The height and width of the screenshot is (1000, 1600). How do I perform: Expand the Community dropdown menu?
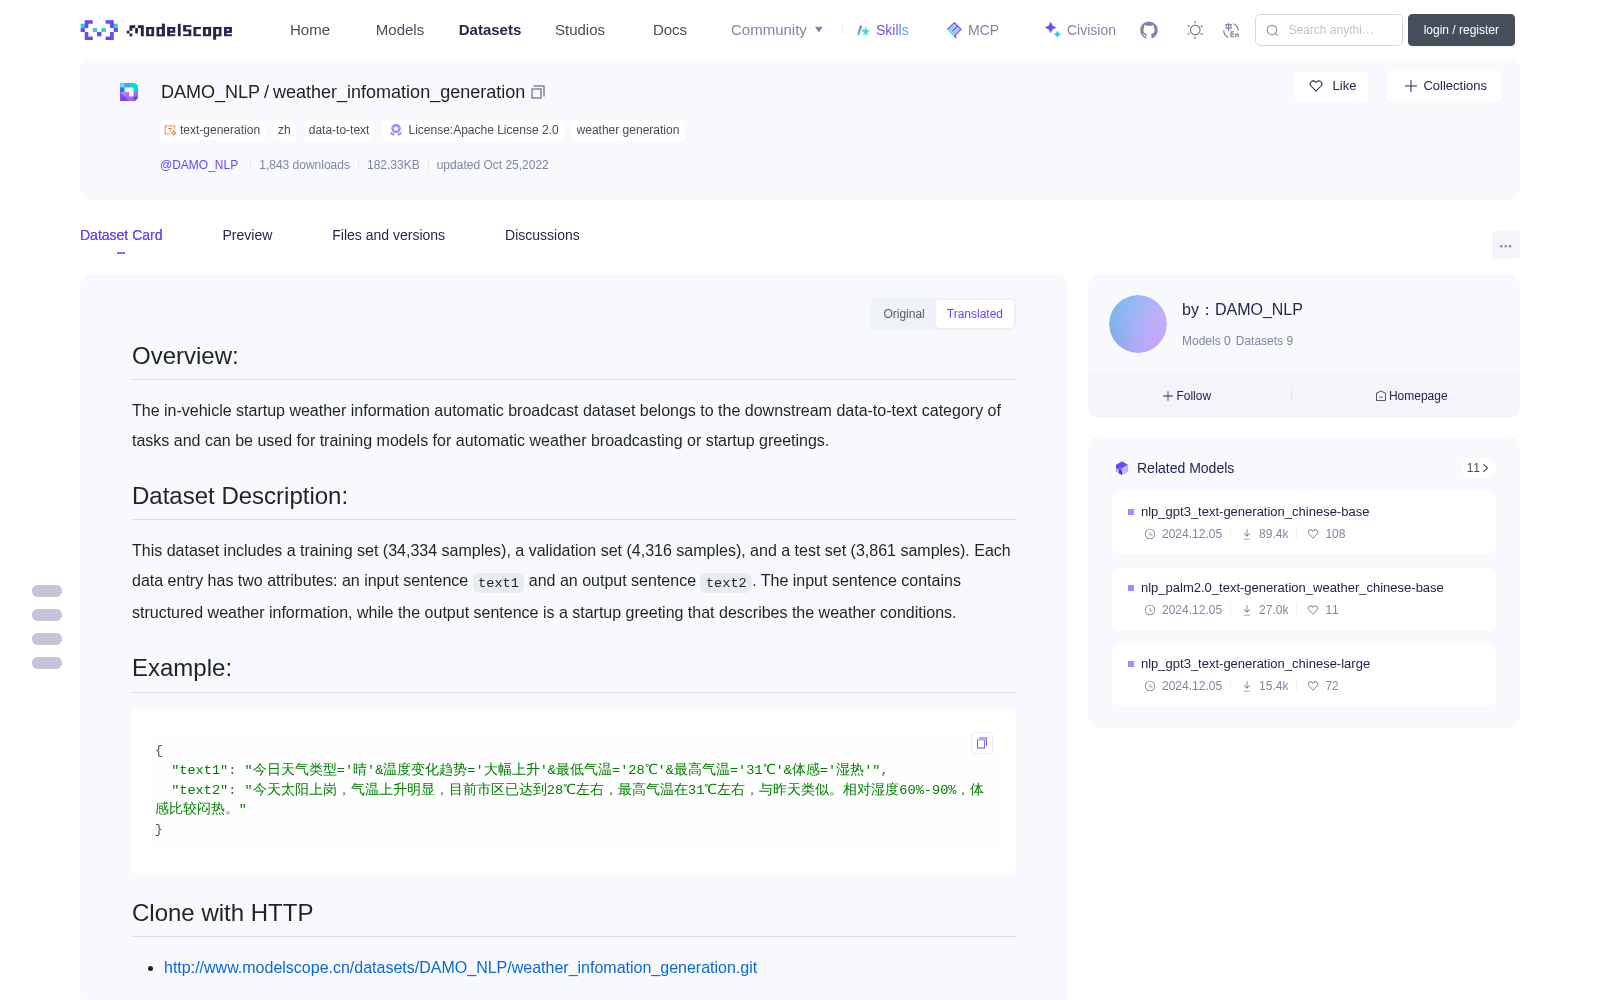(777, 30)
